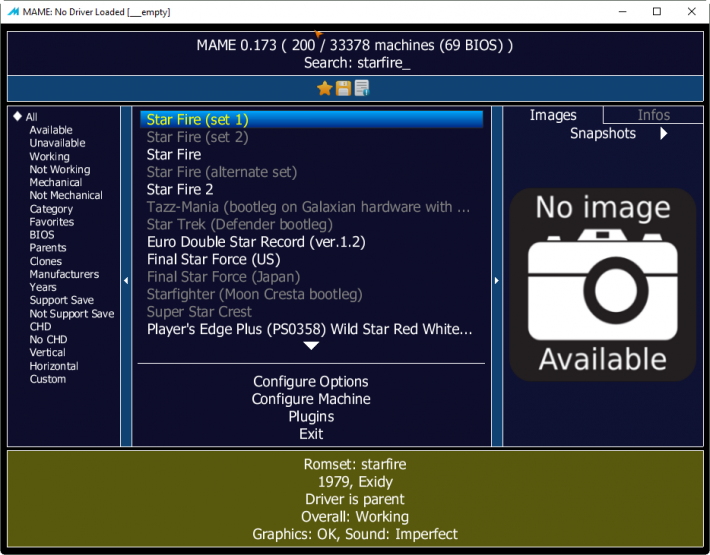
Task: Select the Not Working filter
Action: (60, 169)
